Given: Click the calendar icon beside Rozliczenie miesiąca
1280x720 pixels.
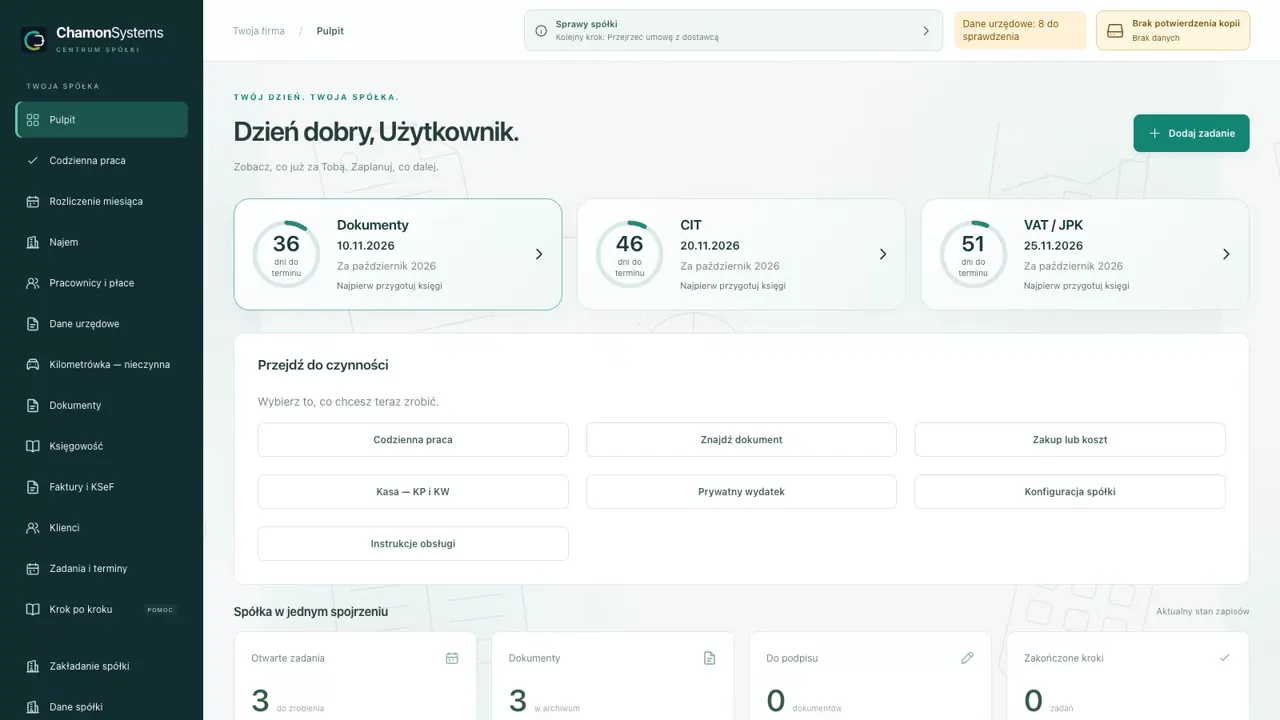Looking at the screenshot, I should pos(33,202).
